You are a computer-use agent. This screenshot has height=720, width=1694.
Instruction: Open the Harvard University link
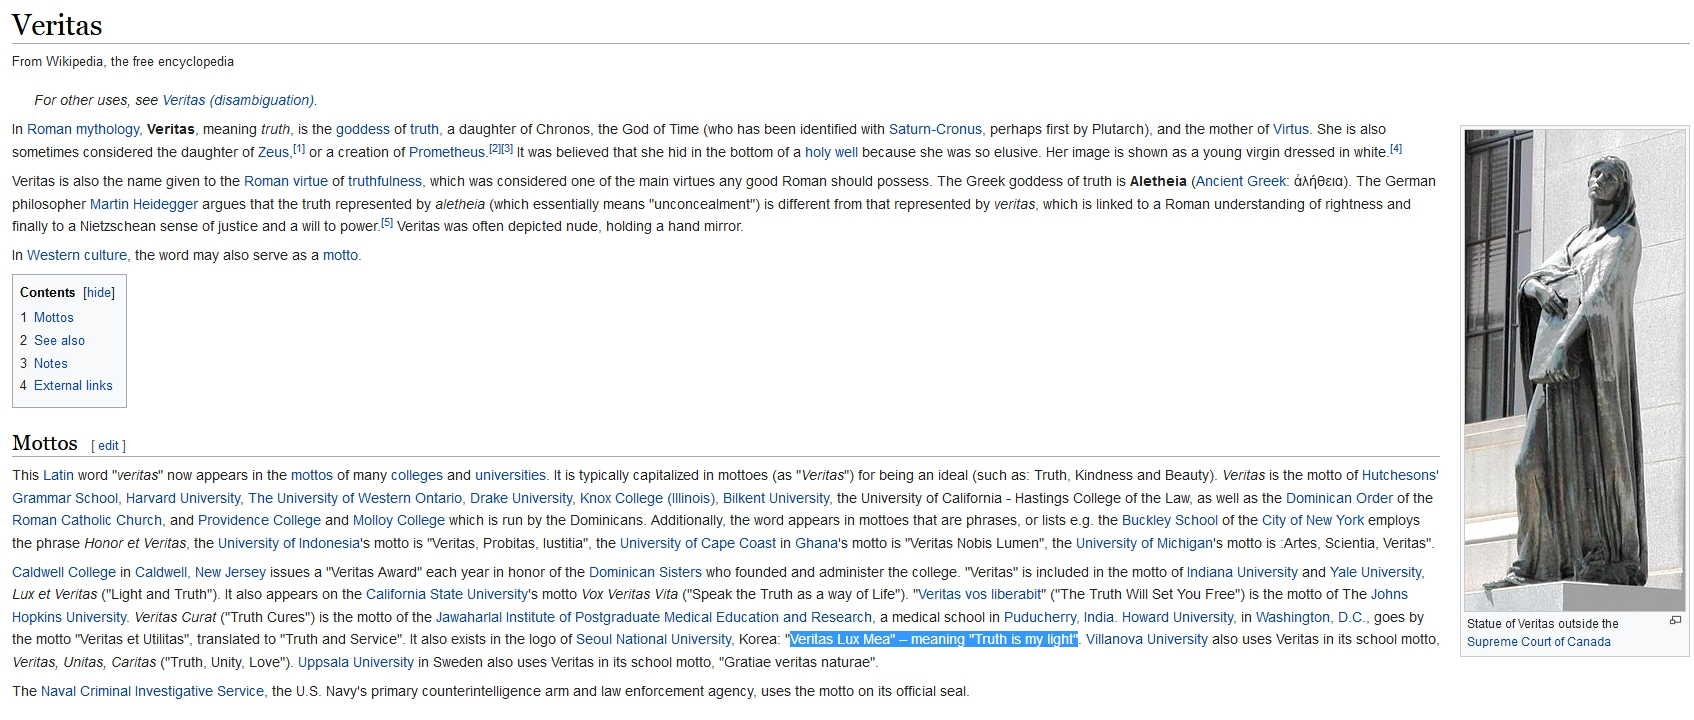click(x=183, y=499)
